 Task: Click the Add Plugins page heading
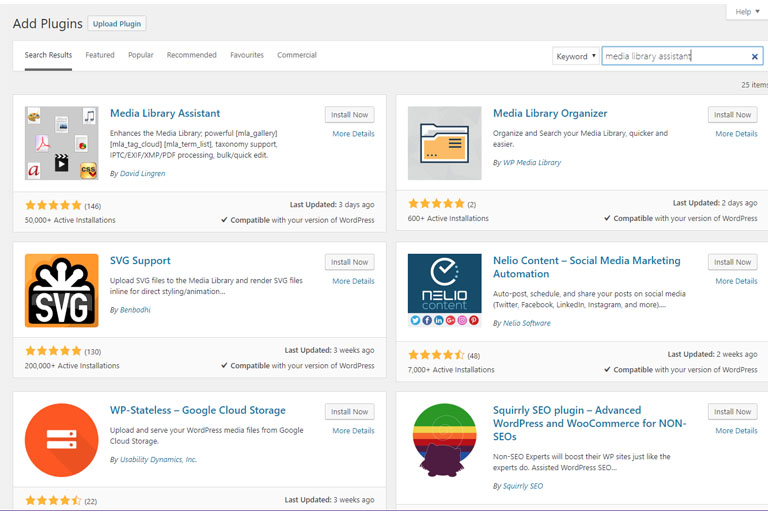coord(48,24)
